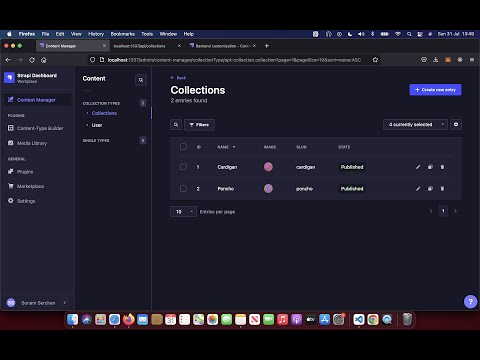Go to next page of entries
This screenshot has height=360, width=480.
tap(455, 211)
